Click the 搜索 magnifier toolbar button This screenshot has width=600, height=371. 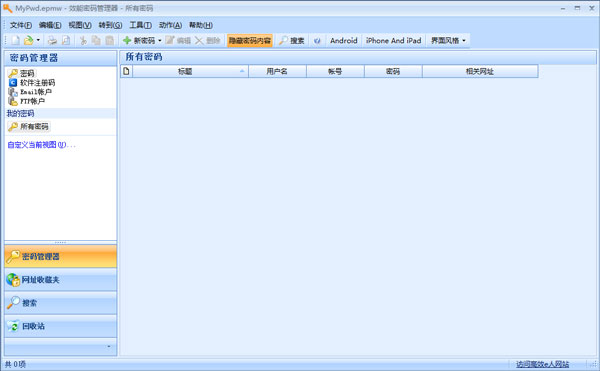click(x=292, y=40)
